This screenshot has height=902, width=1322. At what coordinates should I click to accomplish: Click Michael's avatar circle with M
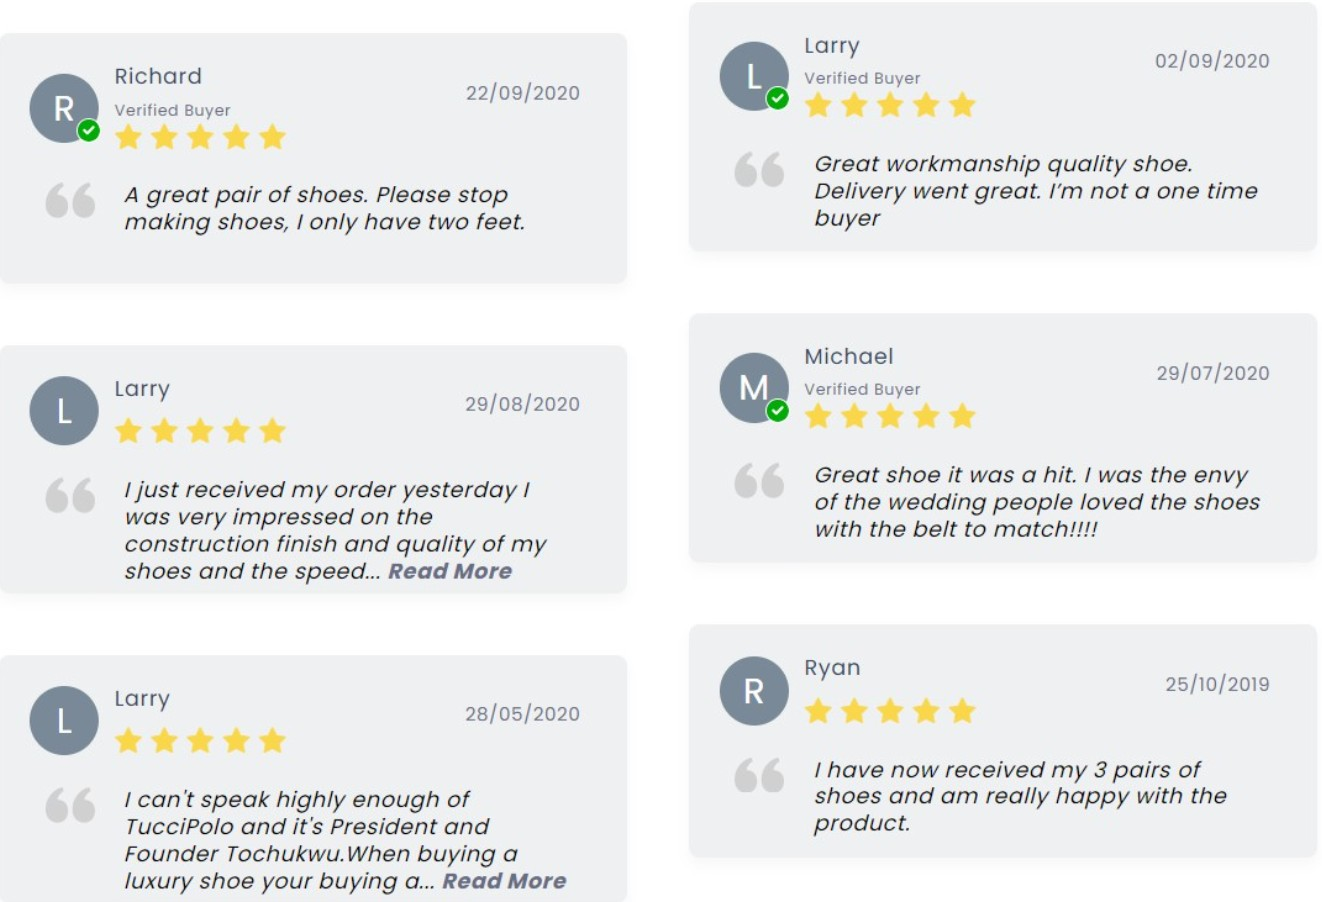coord(753,387)
